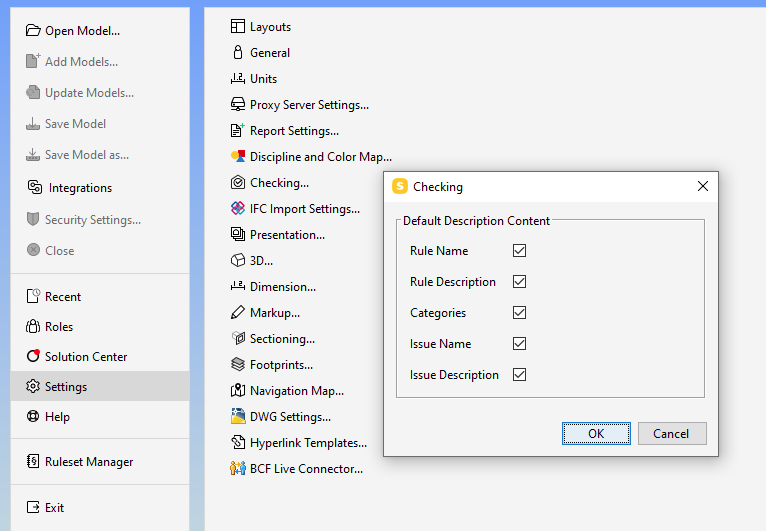Click the Save Model icon
Screen dimensions: 766x531
33,124
